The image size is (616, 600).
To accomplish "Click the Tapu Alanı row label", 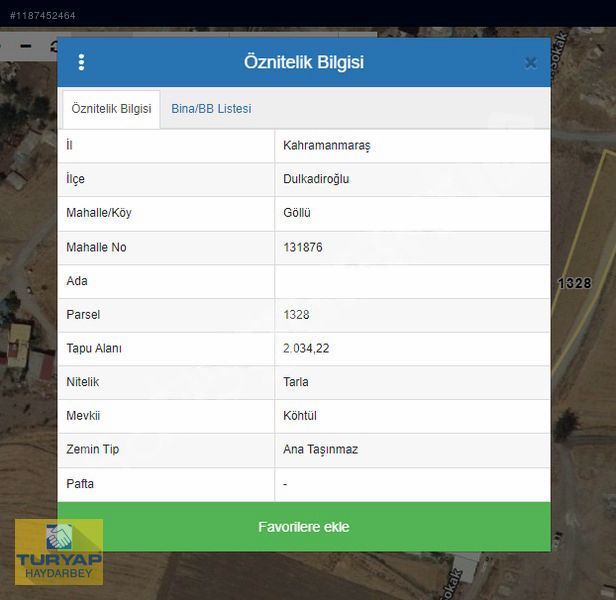I will [x=94, y=348].
